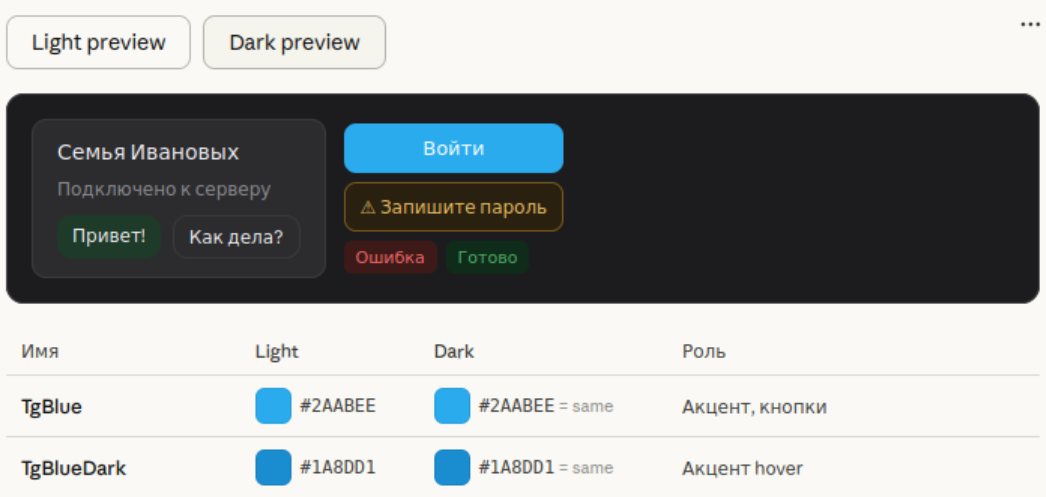Click the Имя column header
Viewport: 1046px width, 497px height.
pos(40,352)
